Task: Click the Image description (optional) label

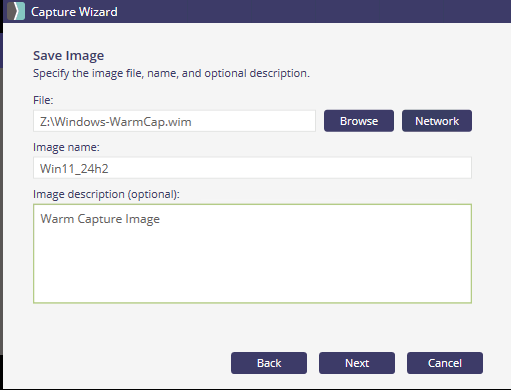Action: click(x=106, y=194)
